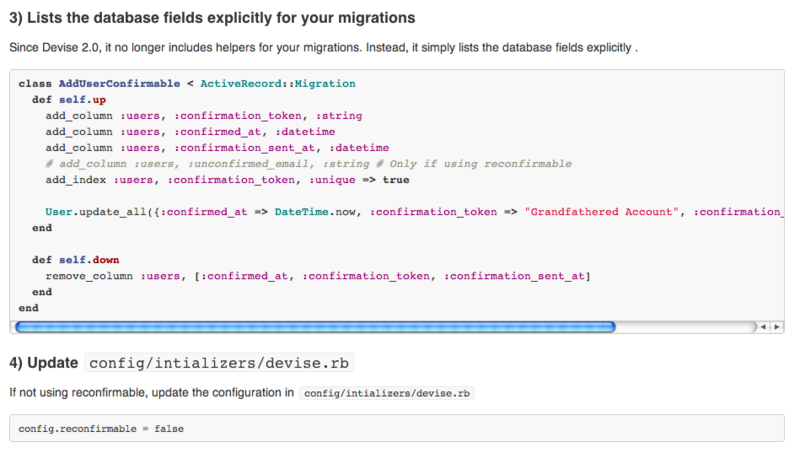
Task: Click the User.update_all code line
Action: [x=414, y=212]
